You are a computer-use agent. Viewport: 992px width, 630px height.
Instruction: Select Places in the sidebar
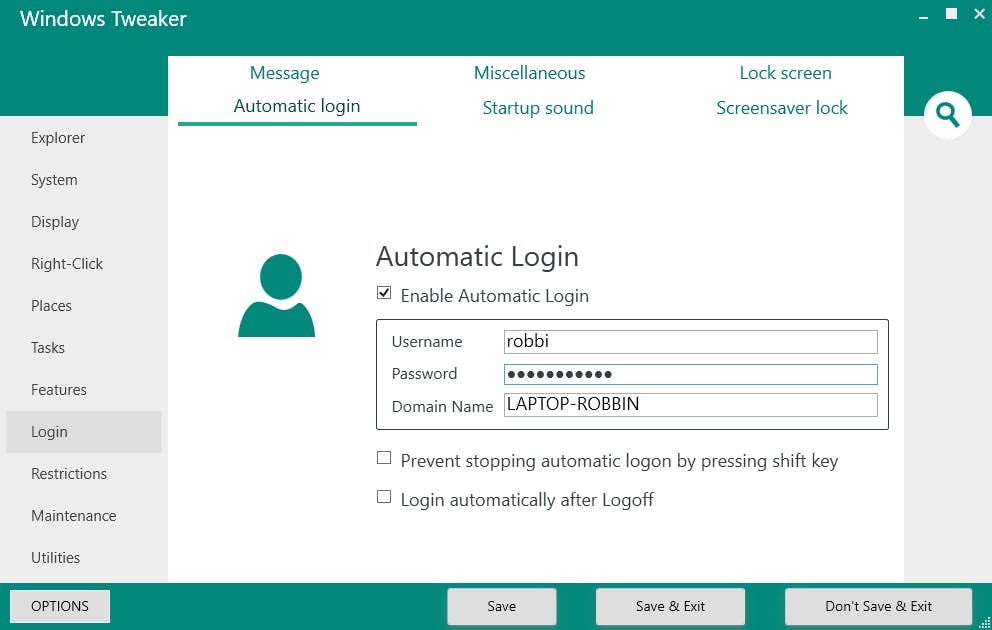click(84, 306)
